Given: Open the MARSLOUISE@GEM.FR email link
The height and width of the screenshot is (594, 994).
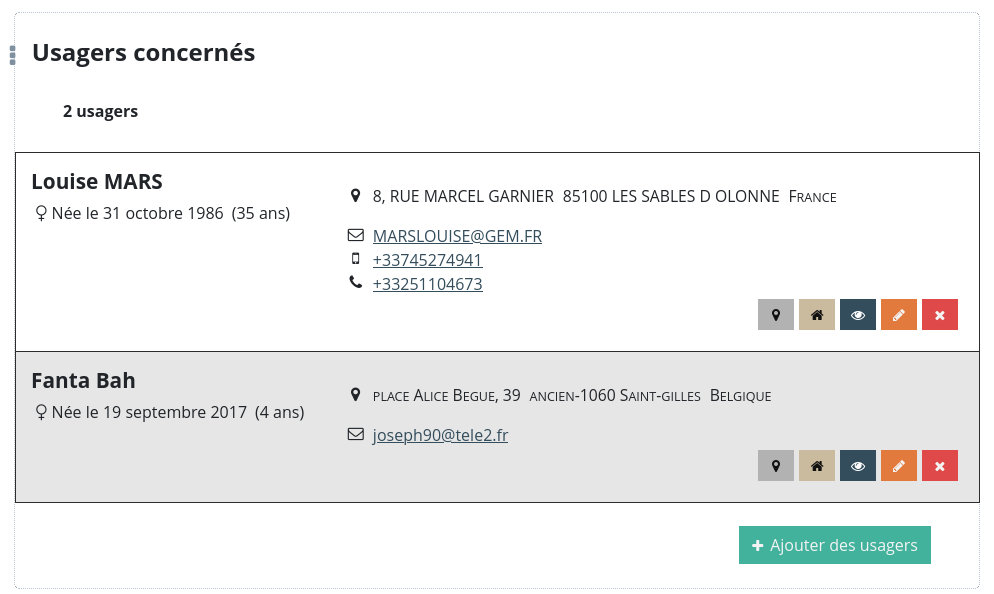Looking at the screenshot, I should (457, 236).
